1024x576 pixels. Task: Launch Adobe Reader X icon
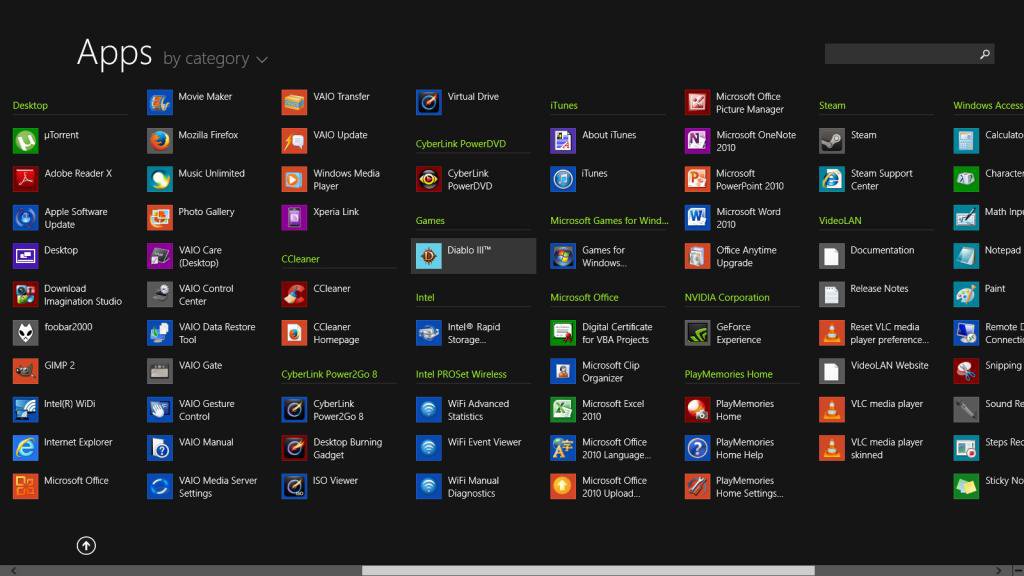click(x=25, y=180)
